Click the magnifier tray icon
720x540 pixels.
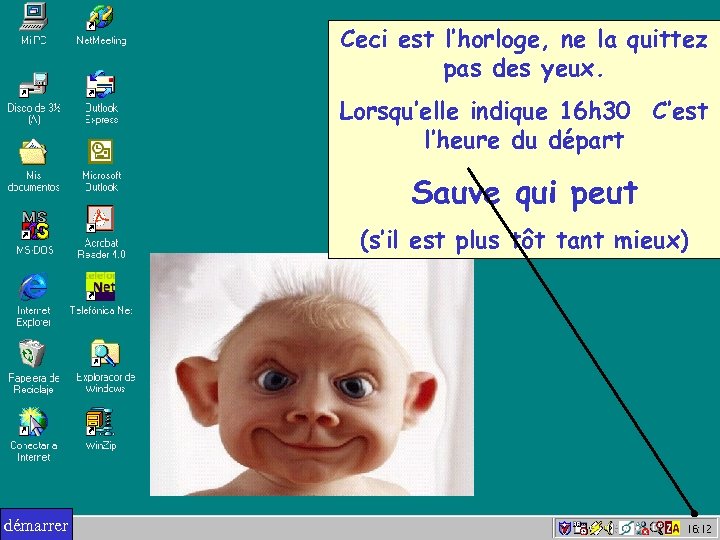coord(657,528)
